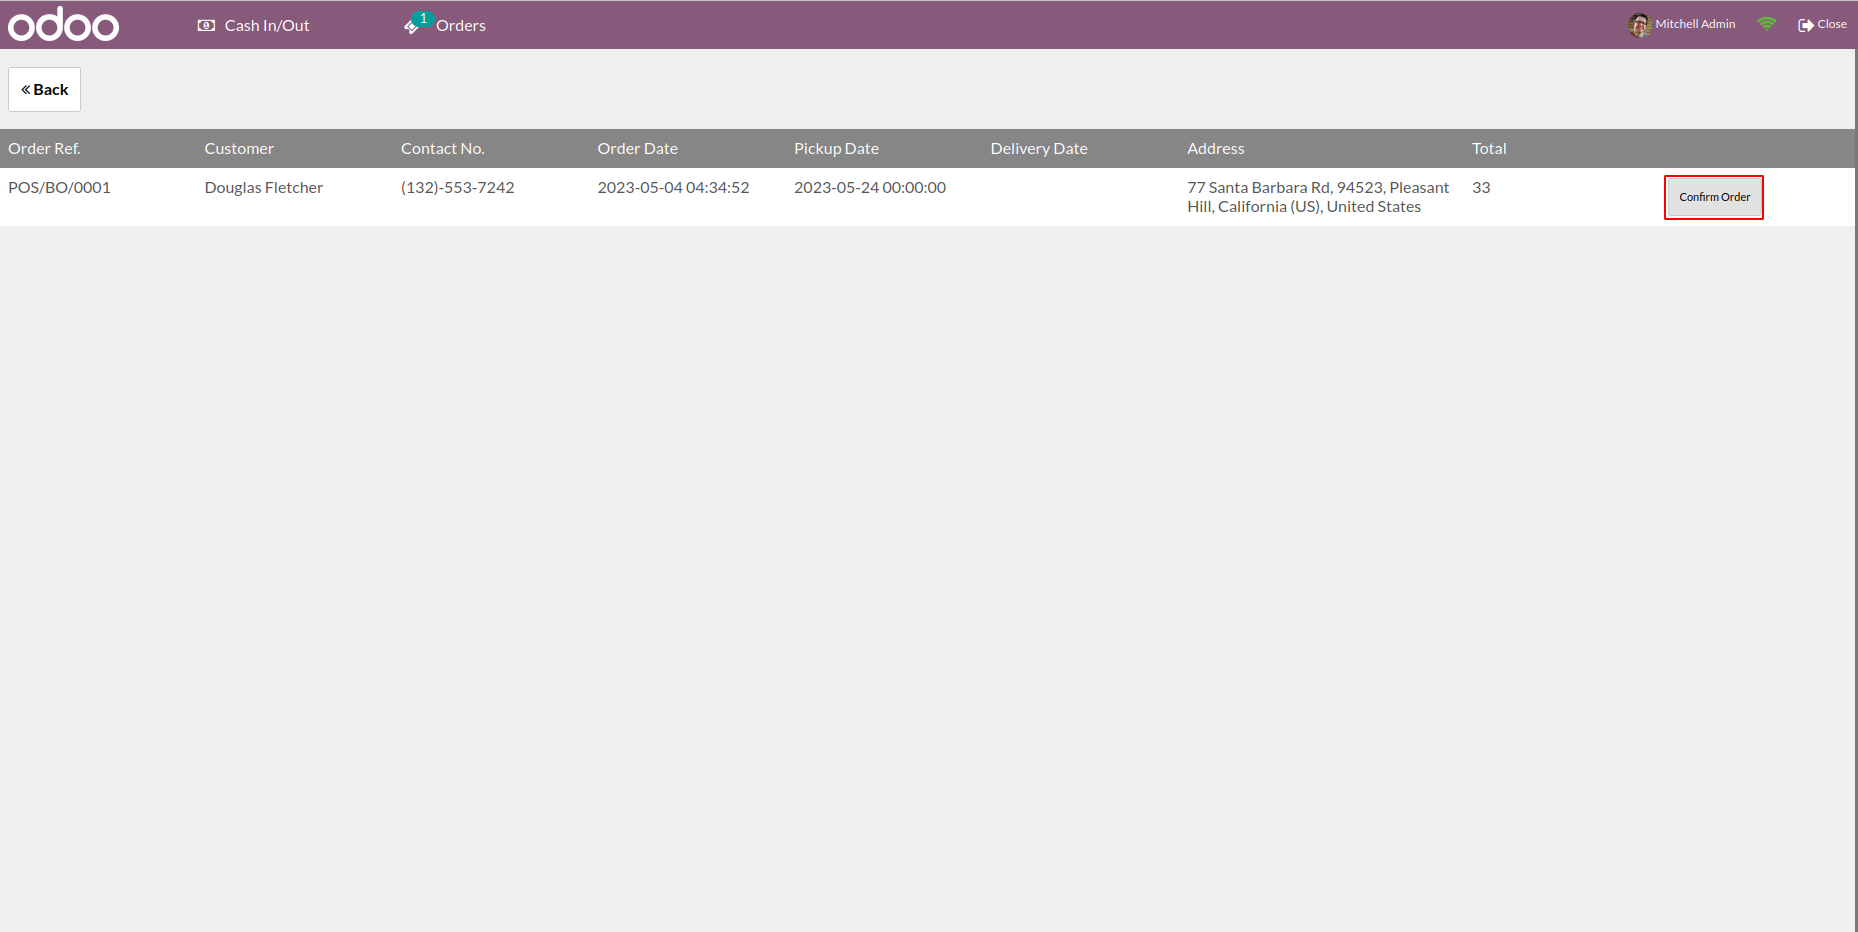Click pickup date 2023-05-24 00:00:00
The image size is (1858, 932).
pyautogui.click(x=870, y=188)
